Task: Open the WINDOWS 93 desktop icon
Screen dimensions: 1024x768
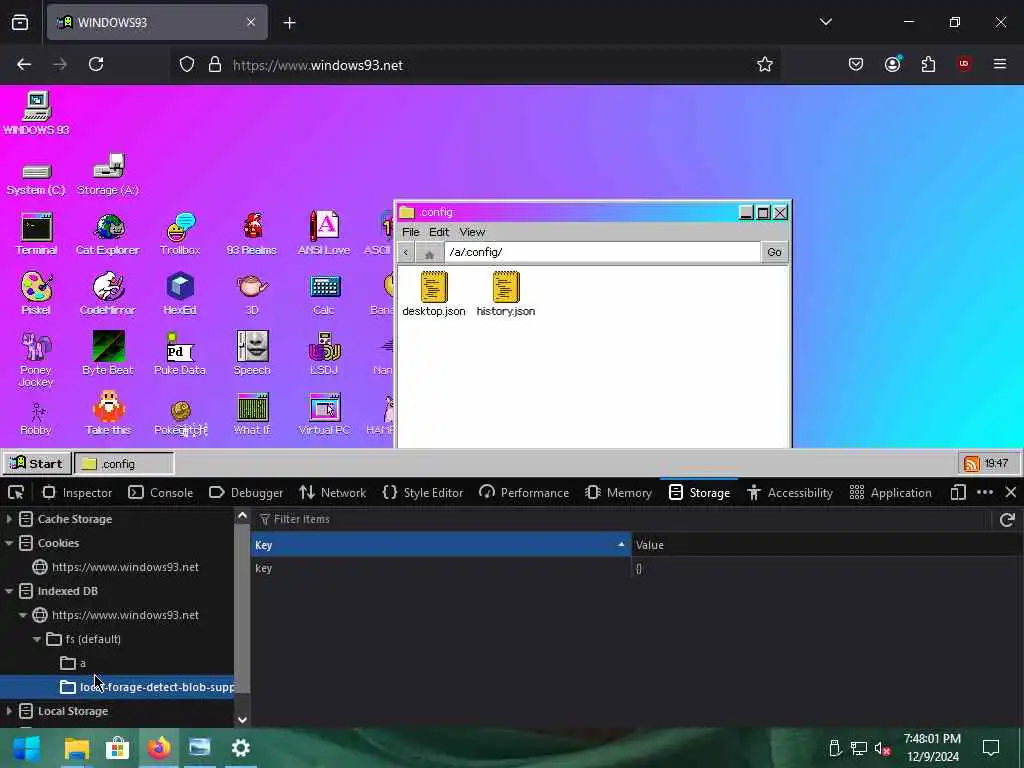Action: (37, 113)
